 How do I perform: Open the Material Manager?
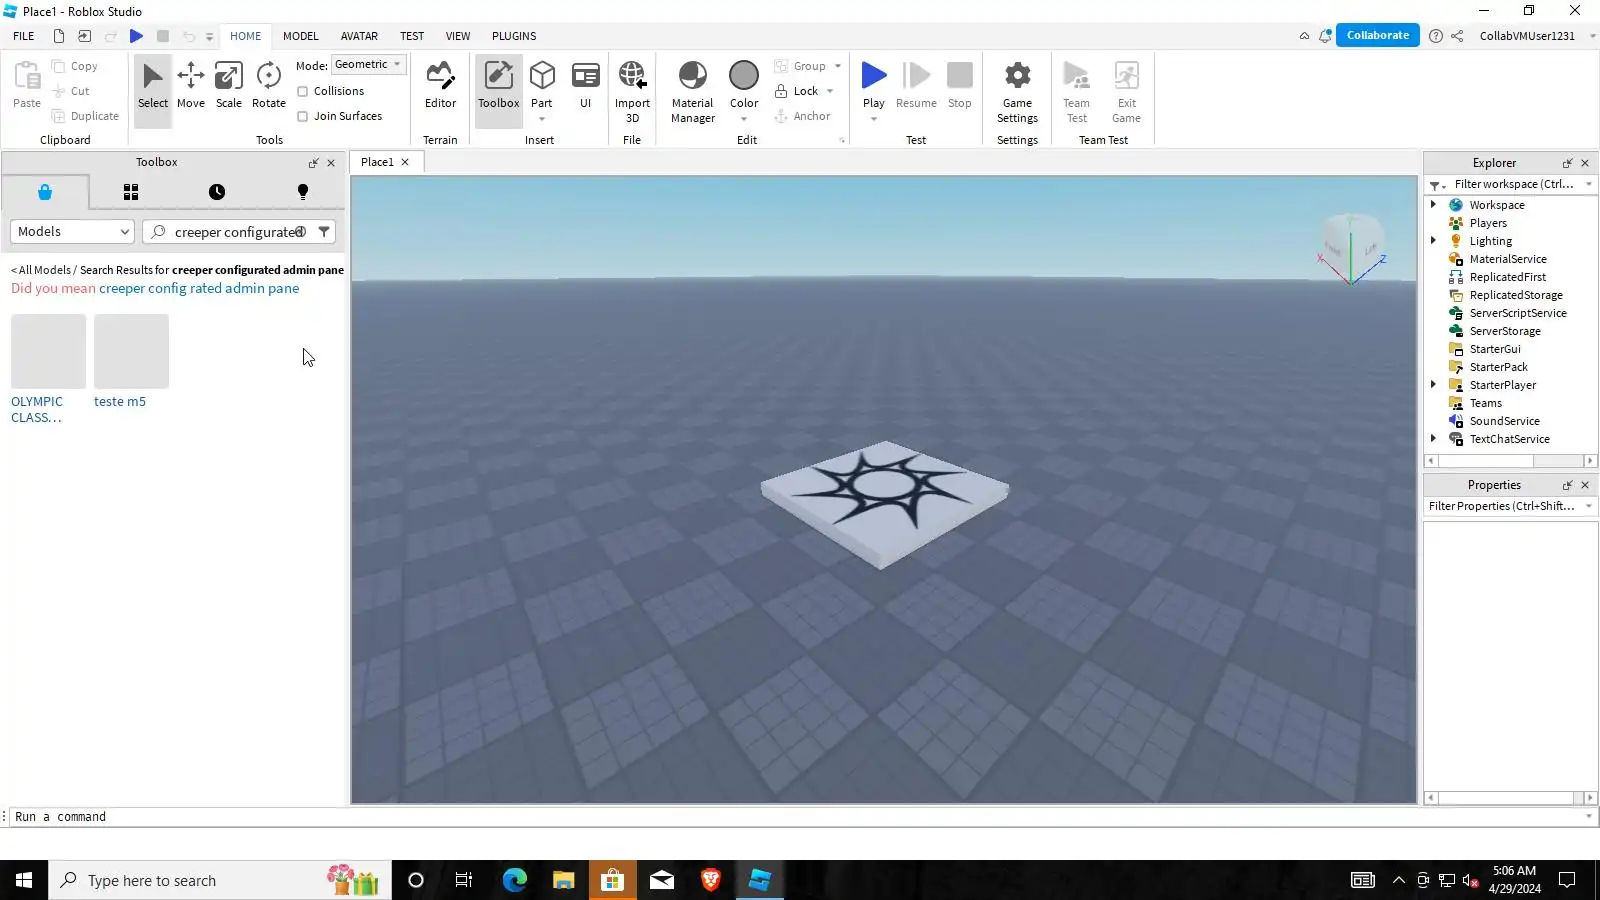coord(693,91)
